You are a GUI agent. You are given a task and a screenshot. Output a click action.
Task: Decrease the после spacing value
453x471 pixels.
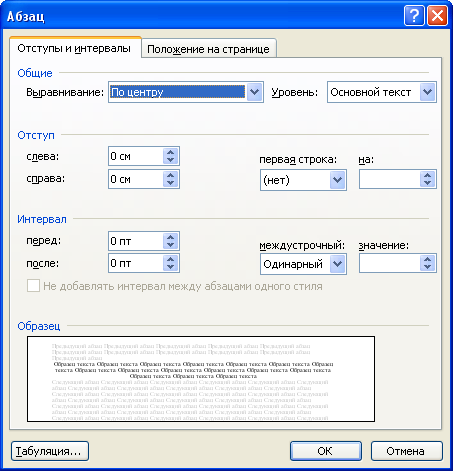coord(171,267)
